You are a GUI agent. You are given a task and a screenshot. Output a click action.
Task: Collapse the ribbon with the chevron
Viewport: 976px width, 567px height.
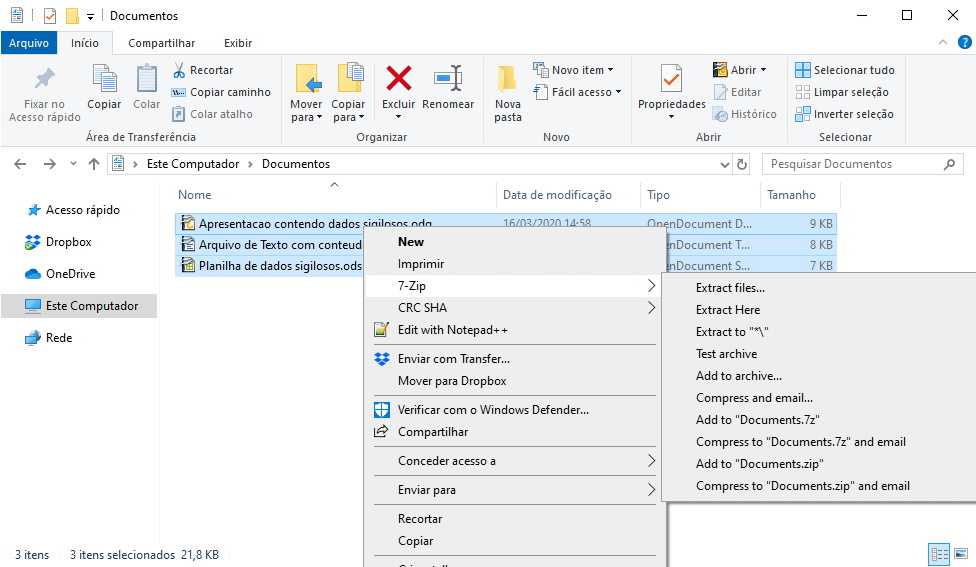point(942,42)
